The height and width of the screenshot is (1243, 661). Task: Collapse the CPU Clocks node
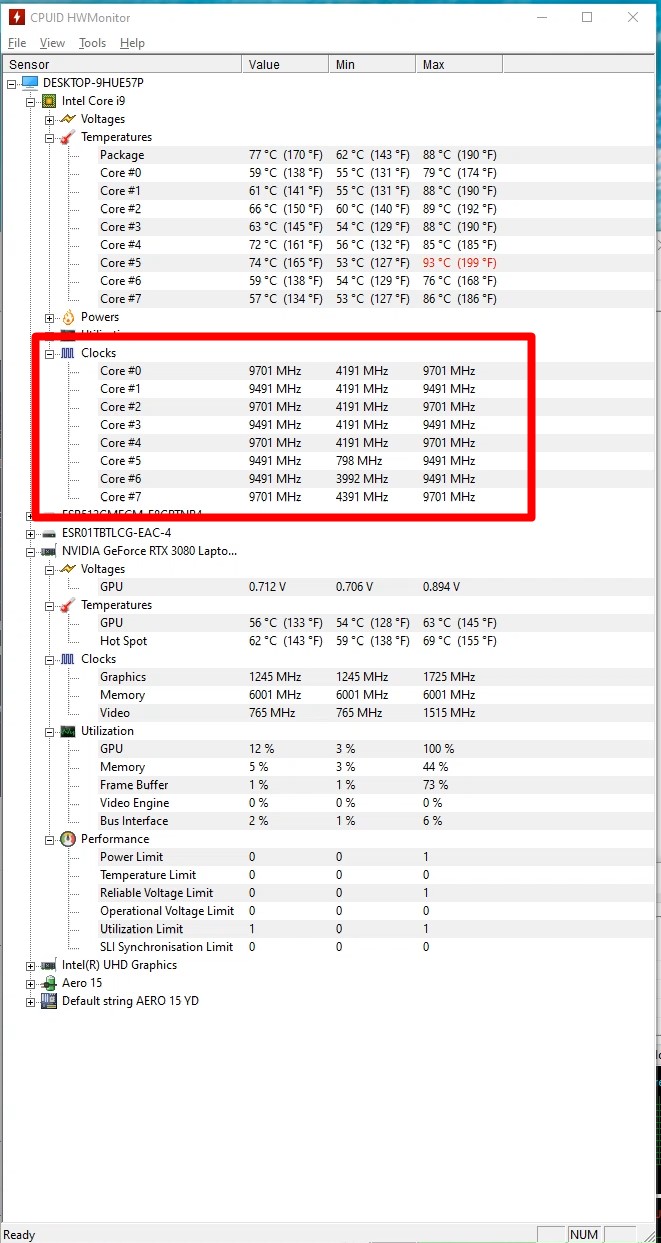49,353
